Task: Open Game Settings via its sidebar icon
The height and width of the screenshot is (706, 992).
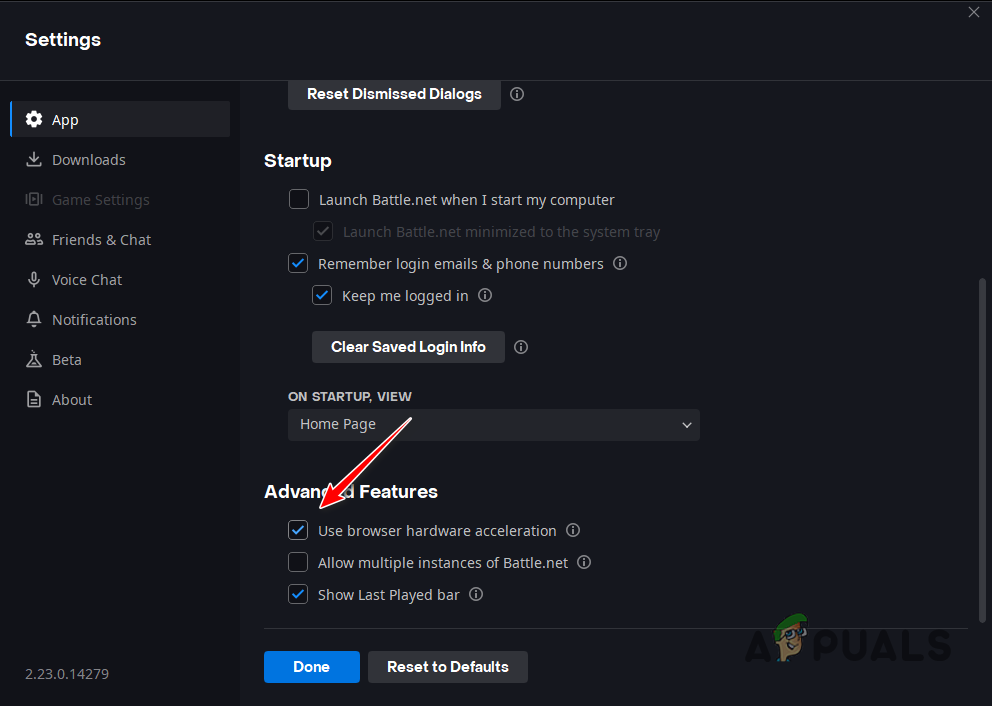Action: point(33,199)
